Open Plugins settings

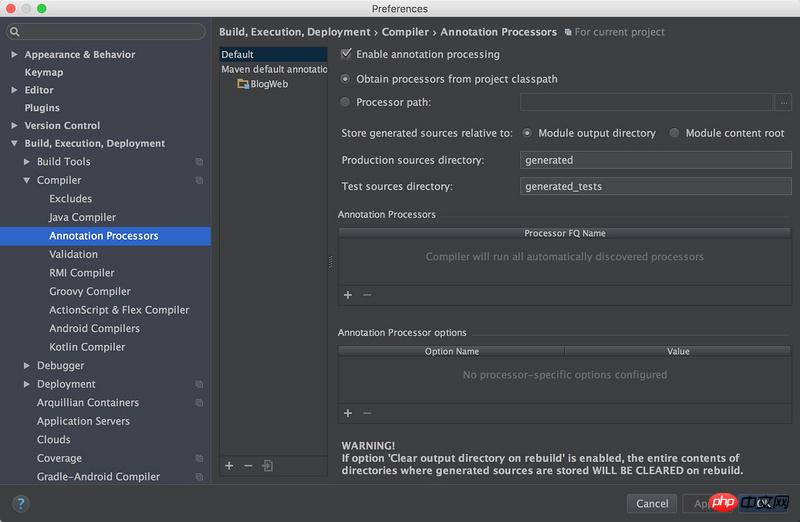point(42,108)
